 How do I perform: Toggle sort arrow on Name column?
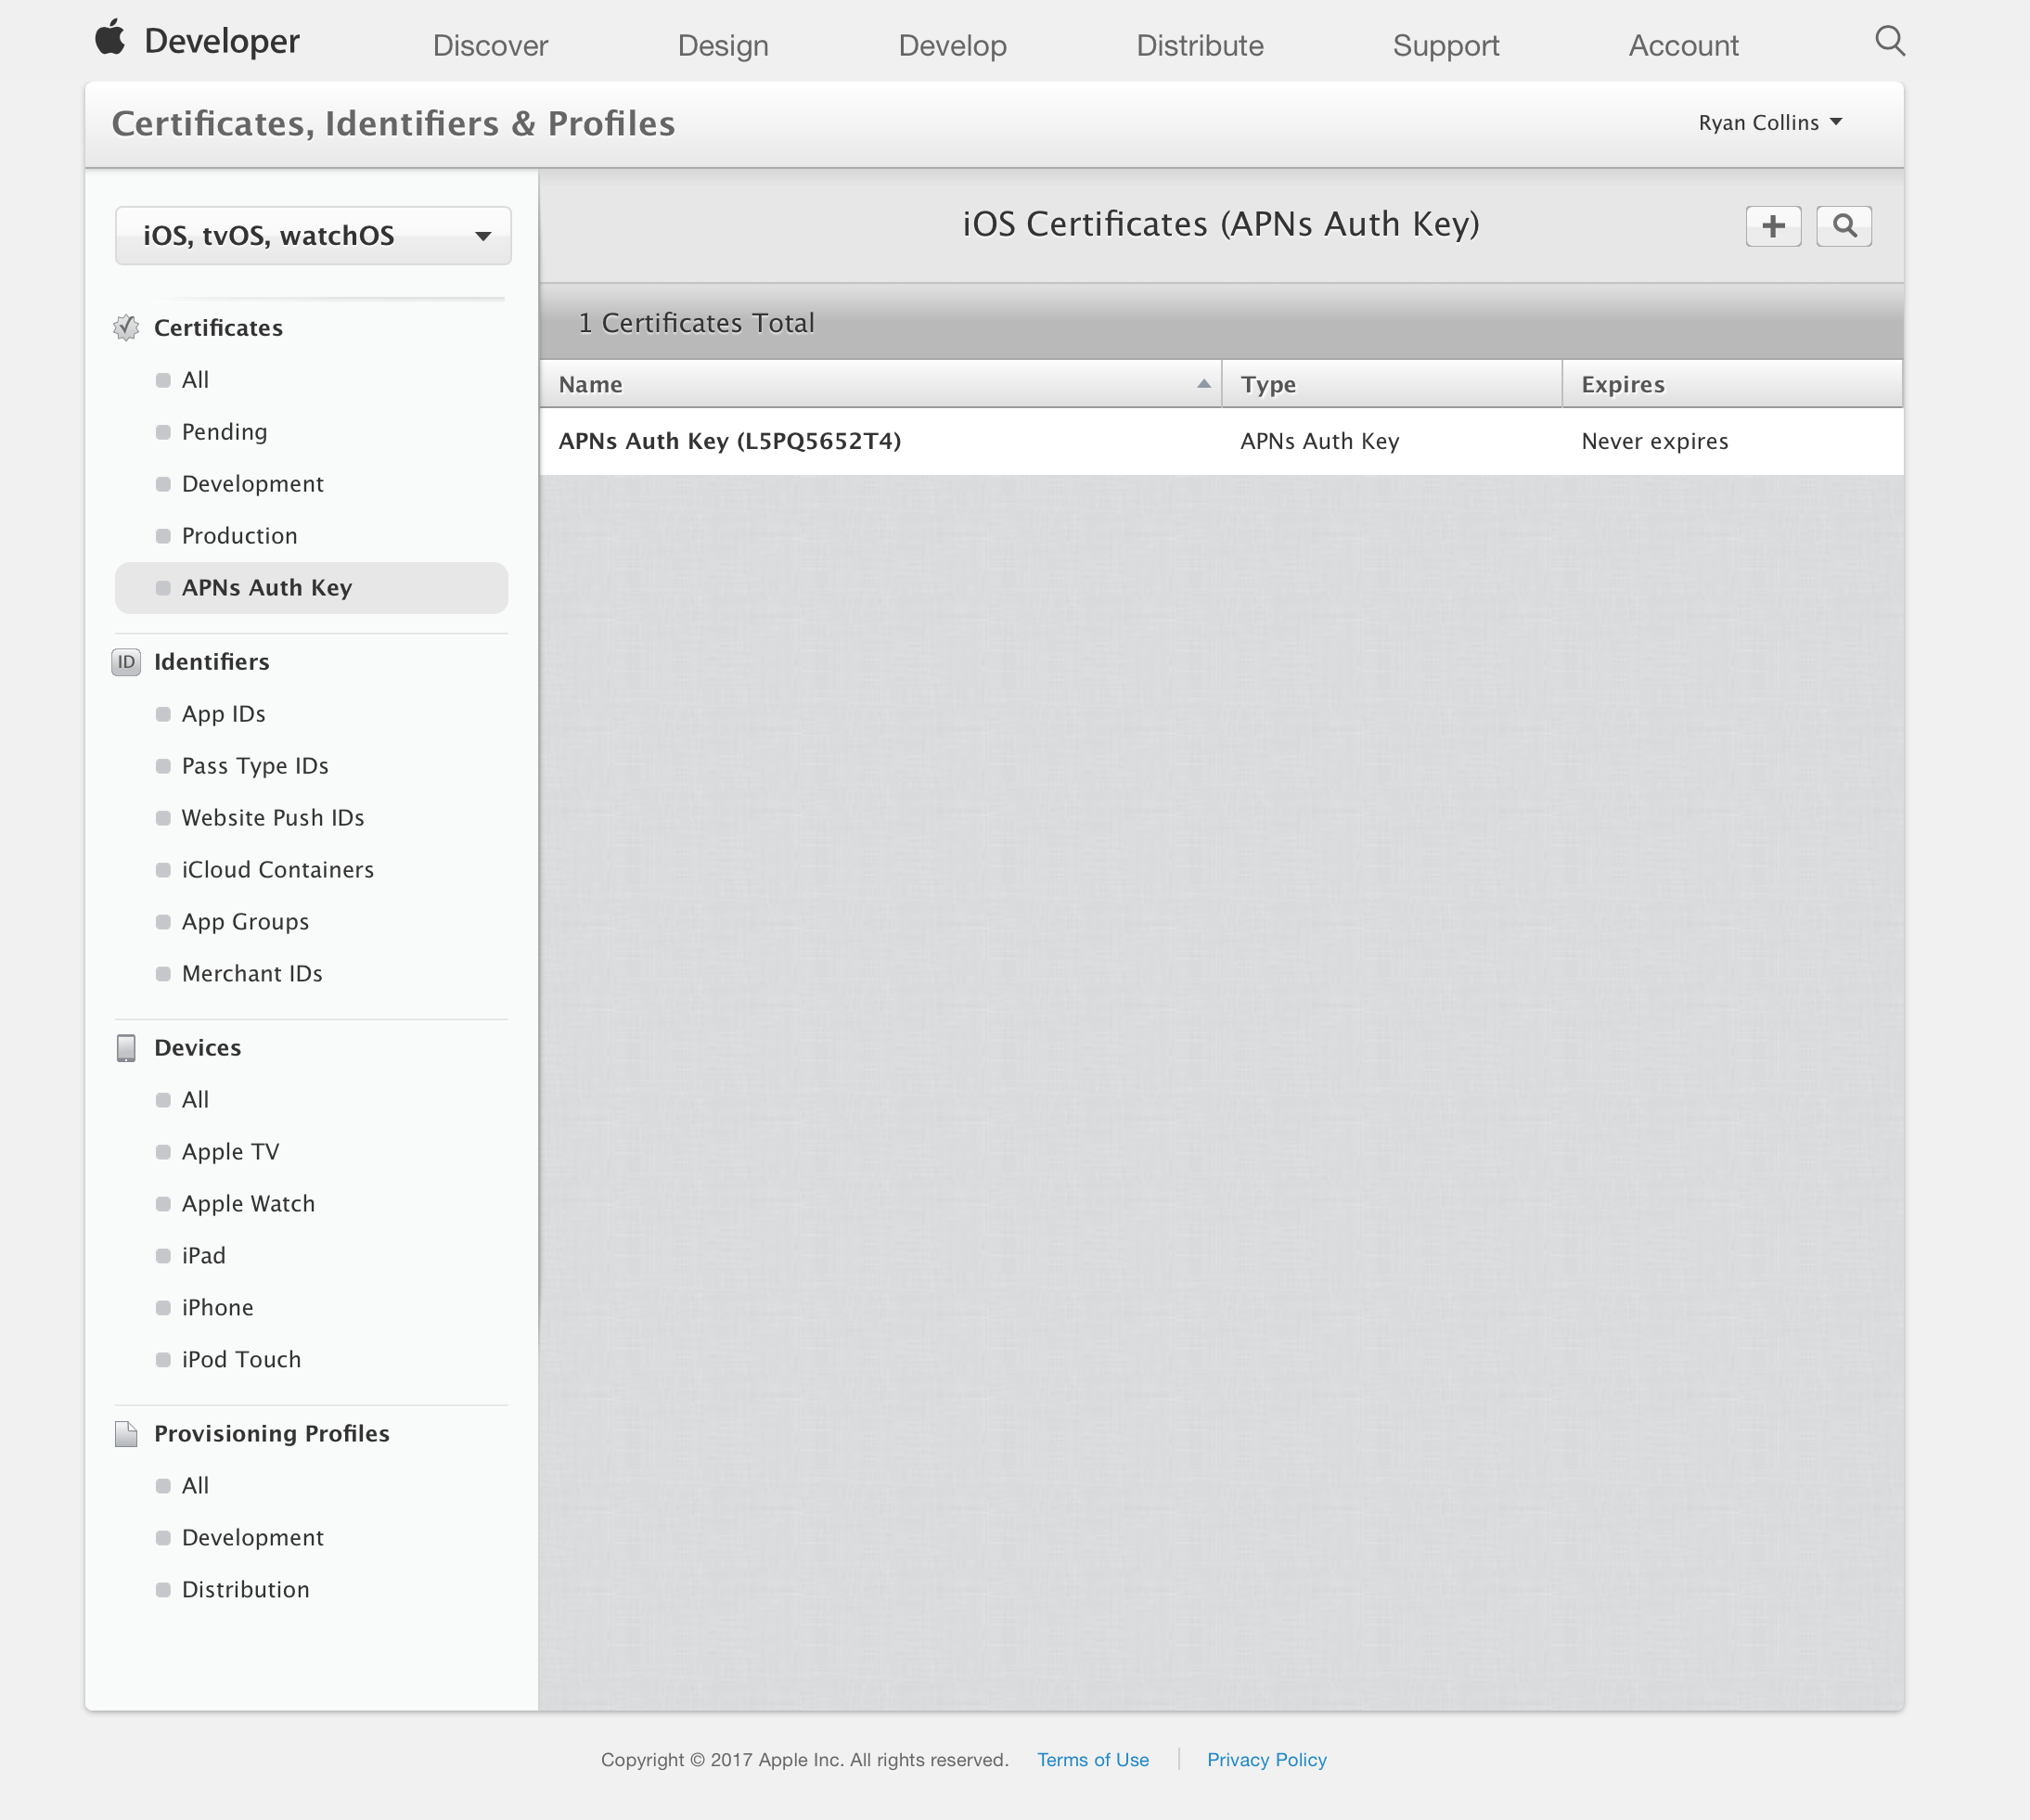(1203, 384)
